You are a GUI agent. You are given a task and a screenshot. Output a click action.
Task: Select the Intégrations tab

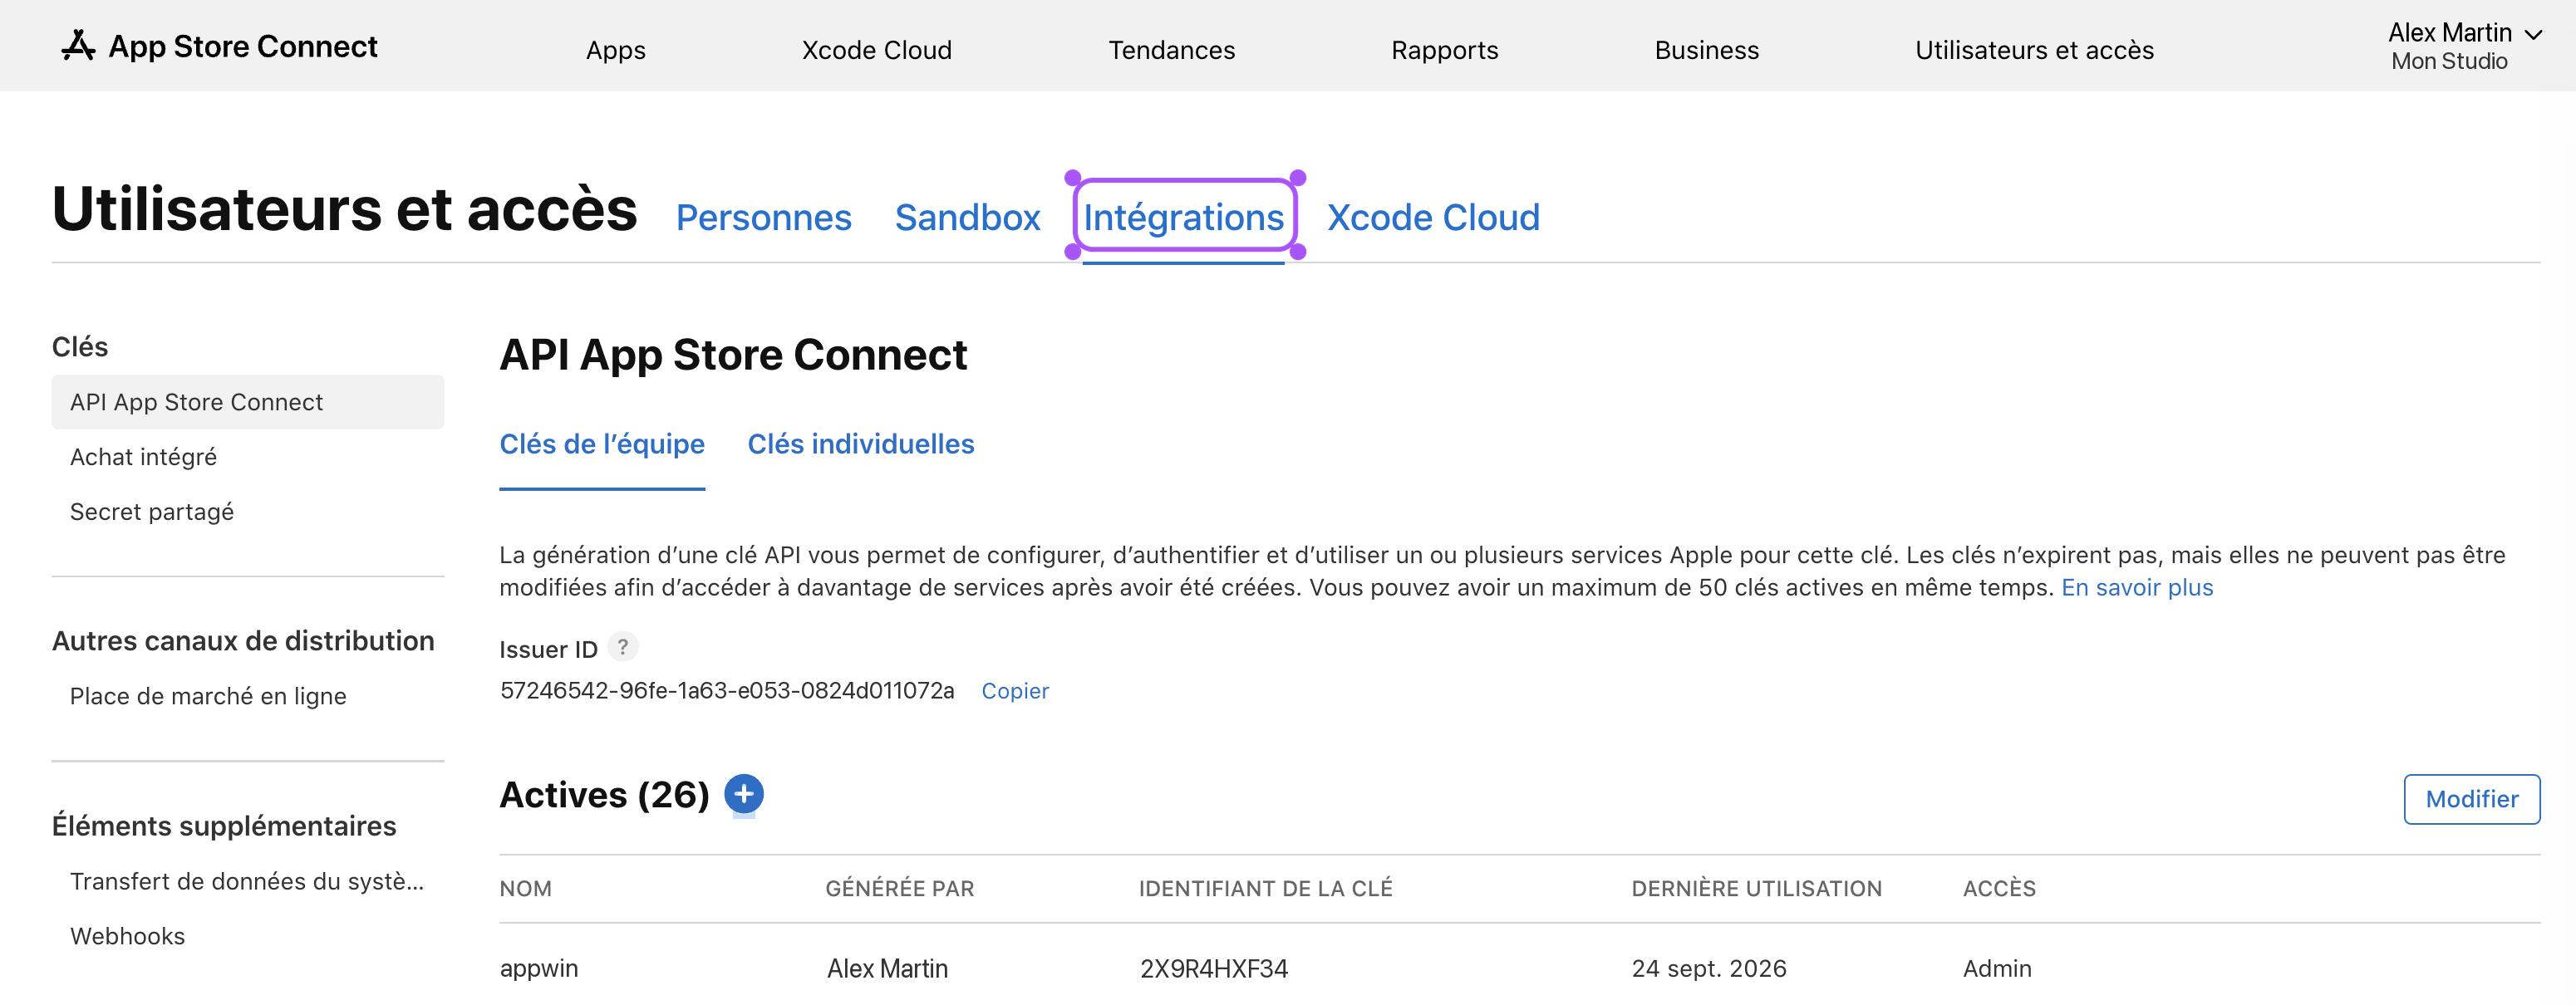tap(1183, 217)
